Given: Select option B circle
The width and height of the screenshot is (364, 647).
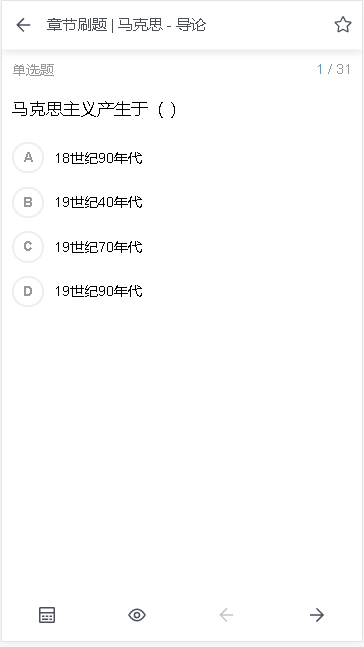Looking at the screenshot, I should point(28,202).
